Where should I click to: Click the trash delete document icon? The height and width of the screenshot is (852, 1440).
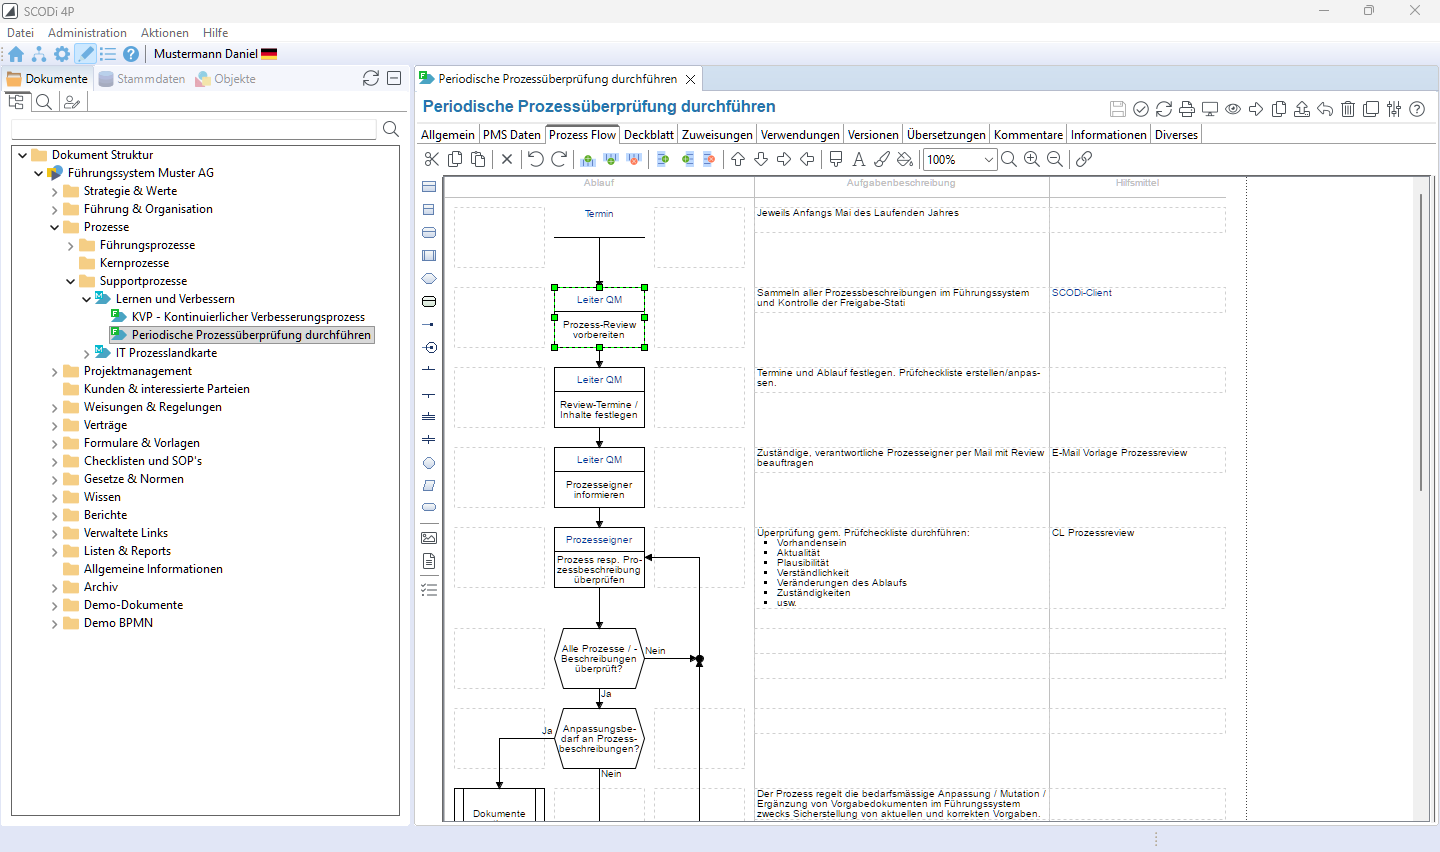[x=1348, y=109]
